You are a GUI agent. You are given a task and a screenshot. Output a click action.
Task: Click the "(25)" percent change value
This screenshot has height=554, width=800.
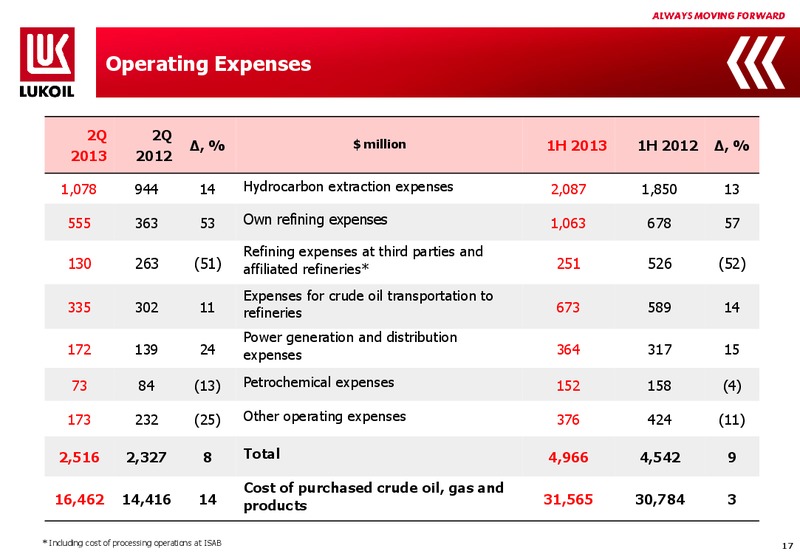pos(207,420)
